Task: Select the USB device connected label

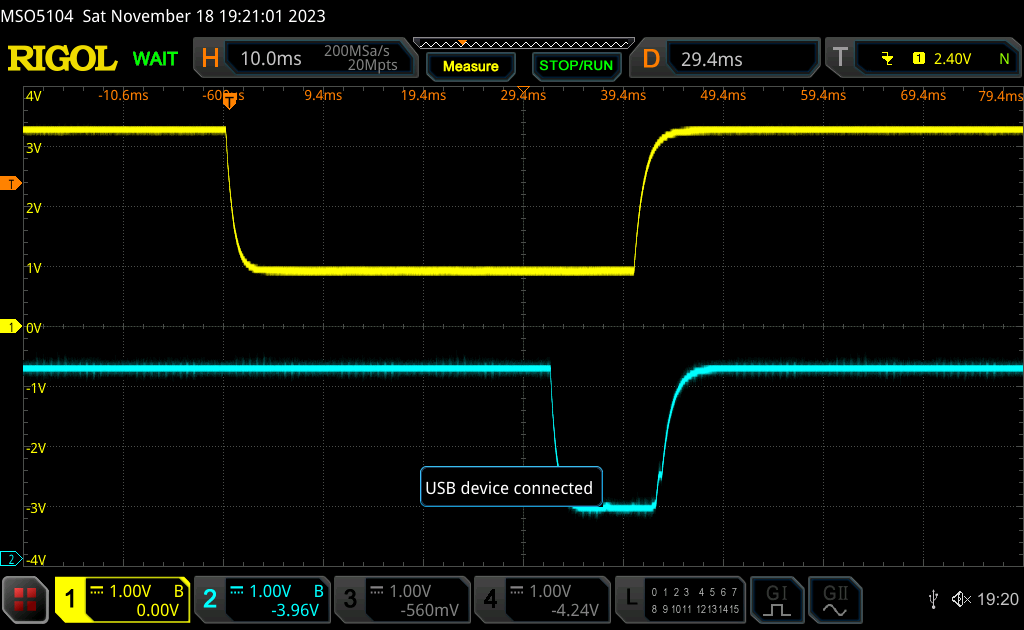Action: (x=511, y=487)
